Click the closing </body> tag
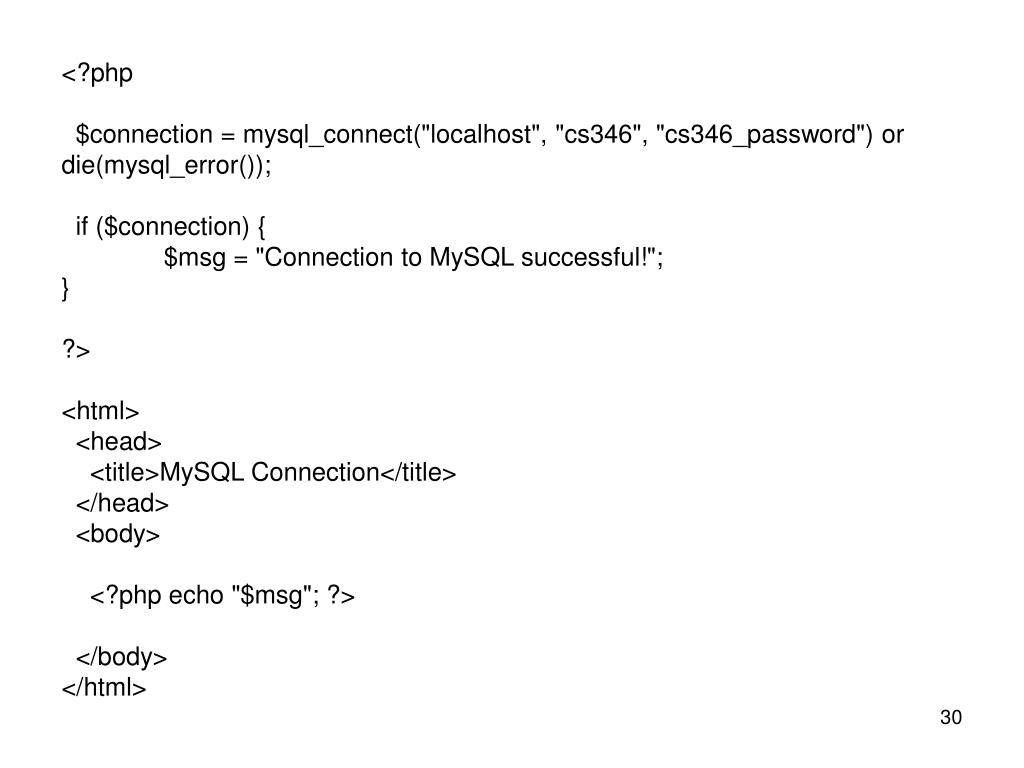This screenshot has width=1024, height=768. pyautogui.click(x=121, y=657)
